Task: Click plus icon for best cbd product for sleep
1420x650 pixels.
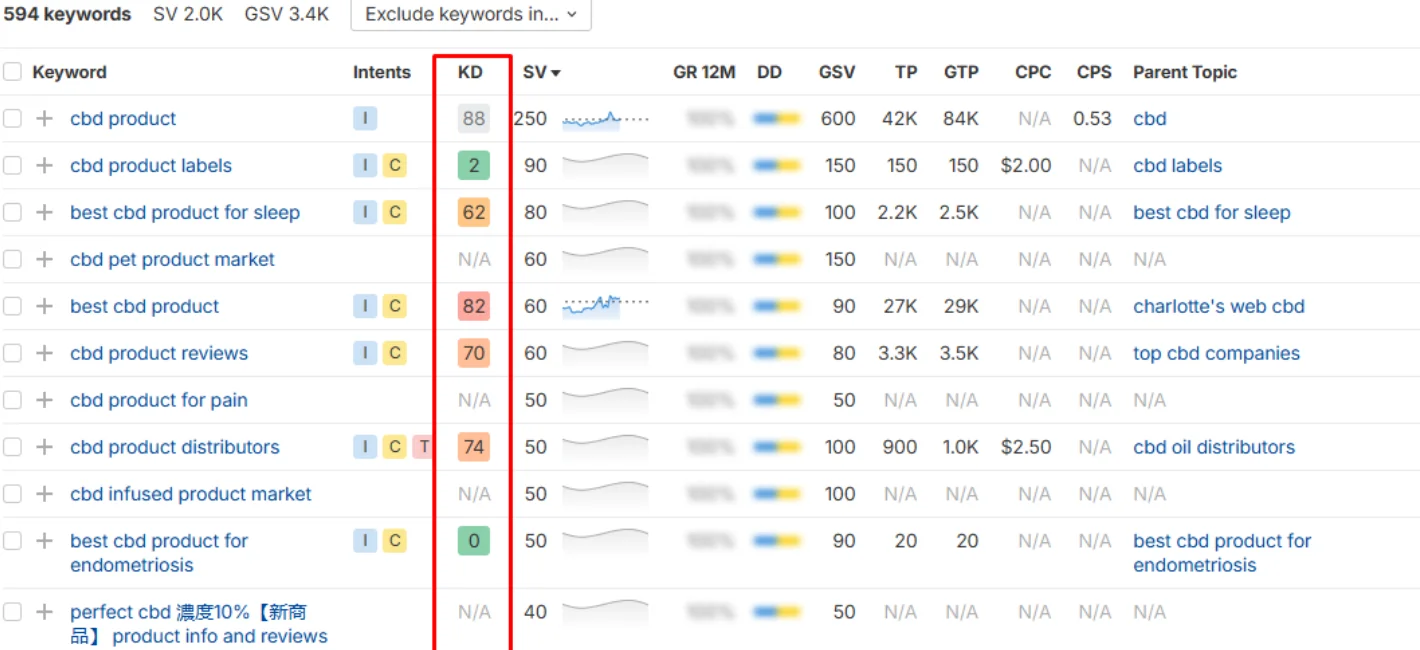Action: pyautogui.click(x=44, y=213)
